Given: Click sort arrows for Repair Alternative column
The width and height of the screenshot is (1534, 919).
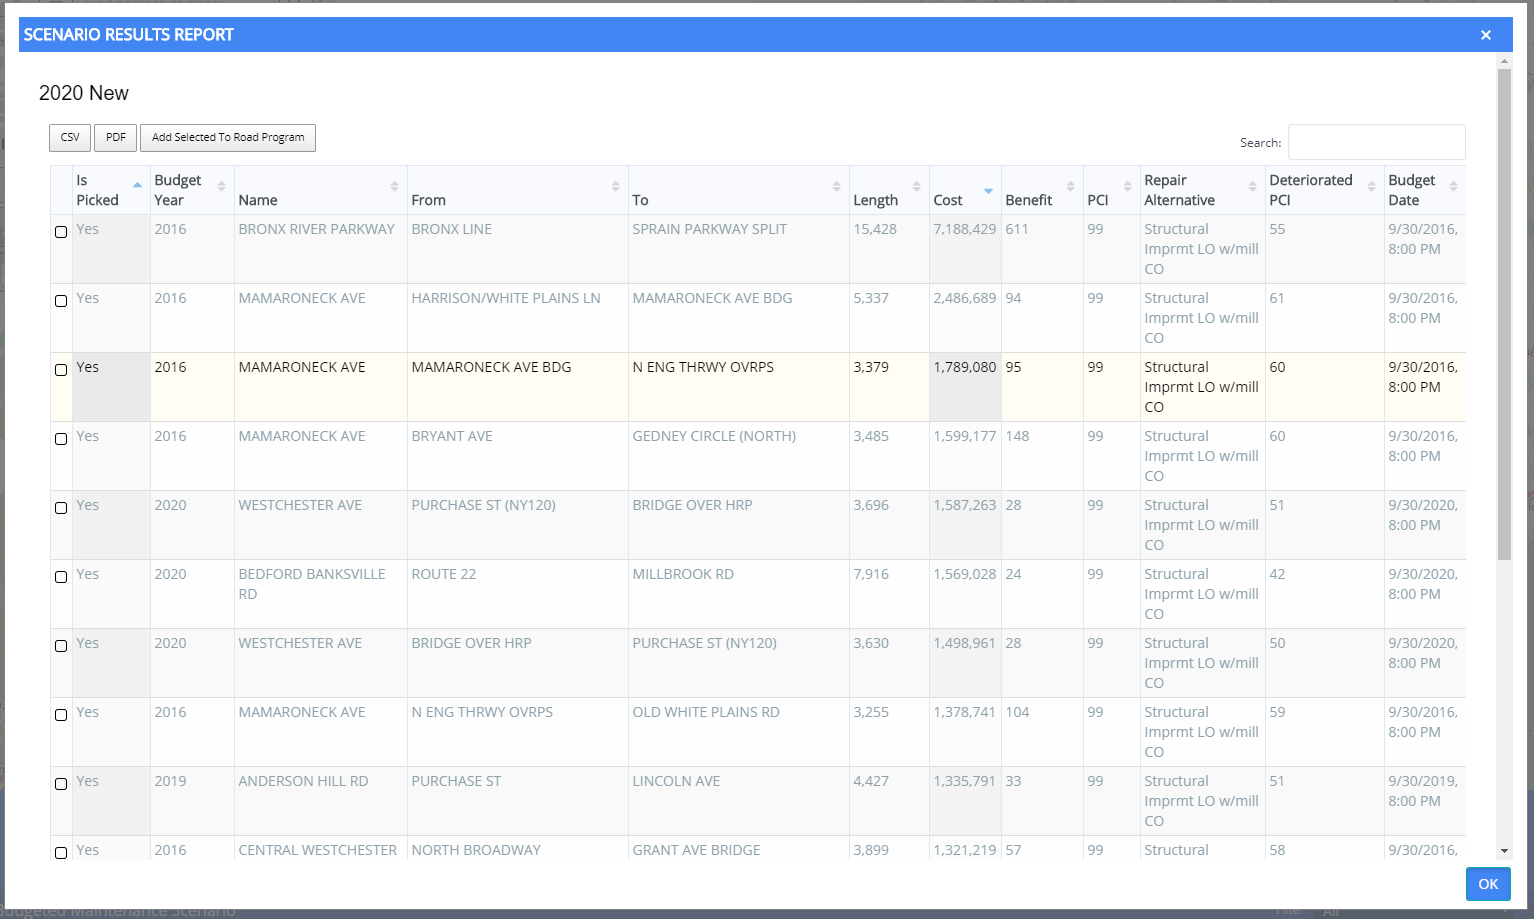Looking at the screenshot, I should [1252, 187].
